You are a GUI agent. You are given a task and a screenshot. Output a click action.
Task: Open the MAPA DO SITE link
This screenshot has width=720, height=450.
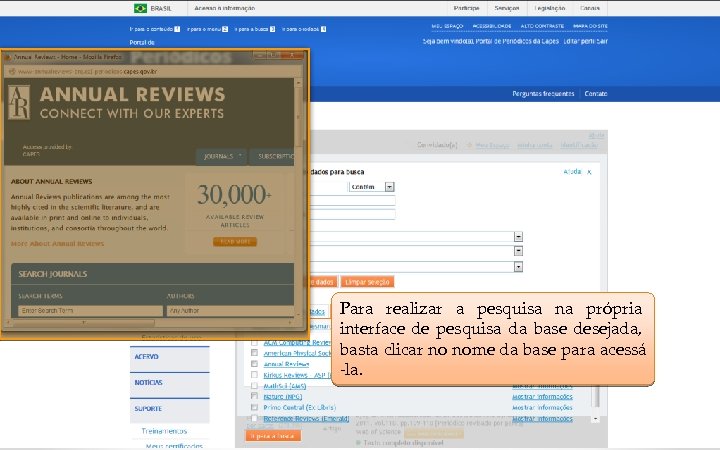(590, 26)
